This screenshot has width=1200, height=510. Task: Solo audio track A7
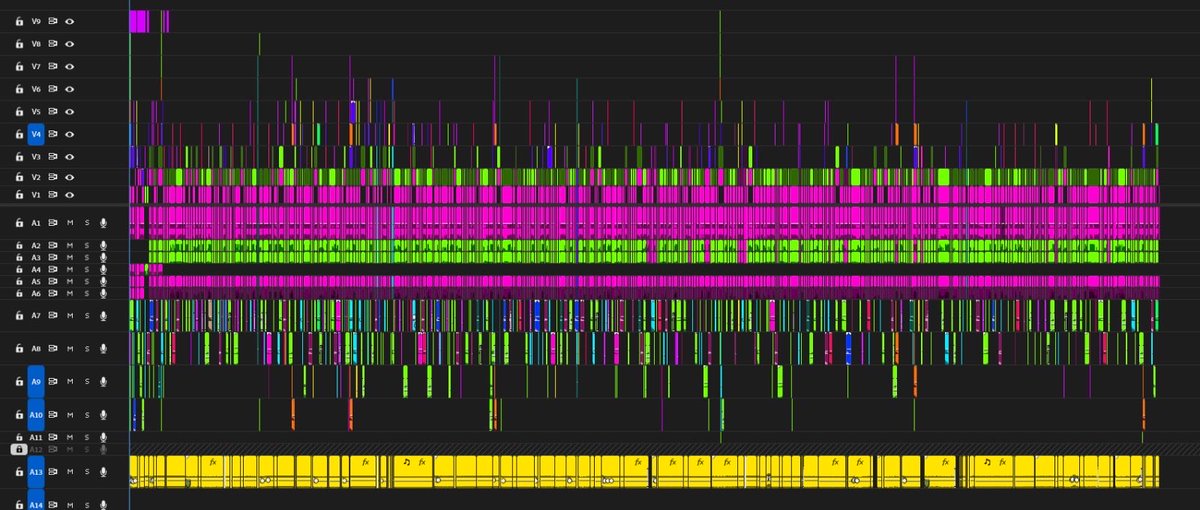(87, 316)
